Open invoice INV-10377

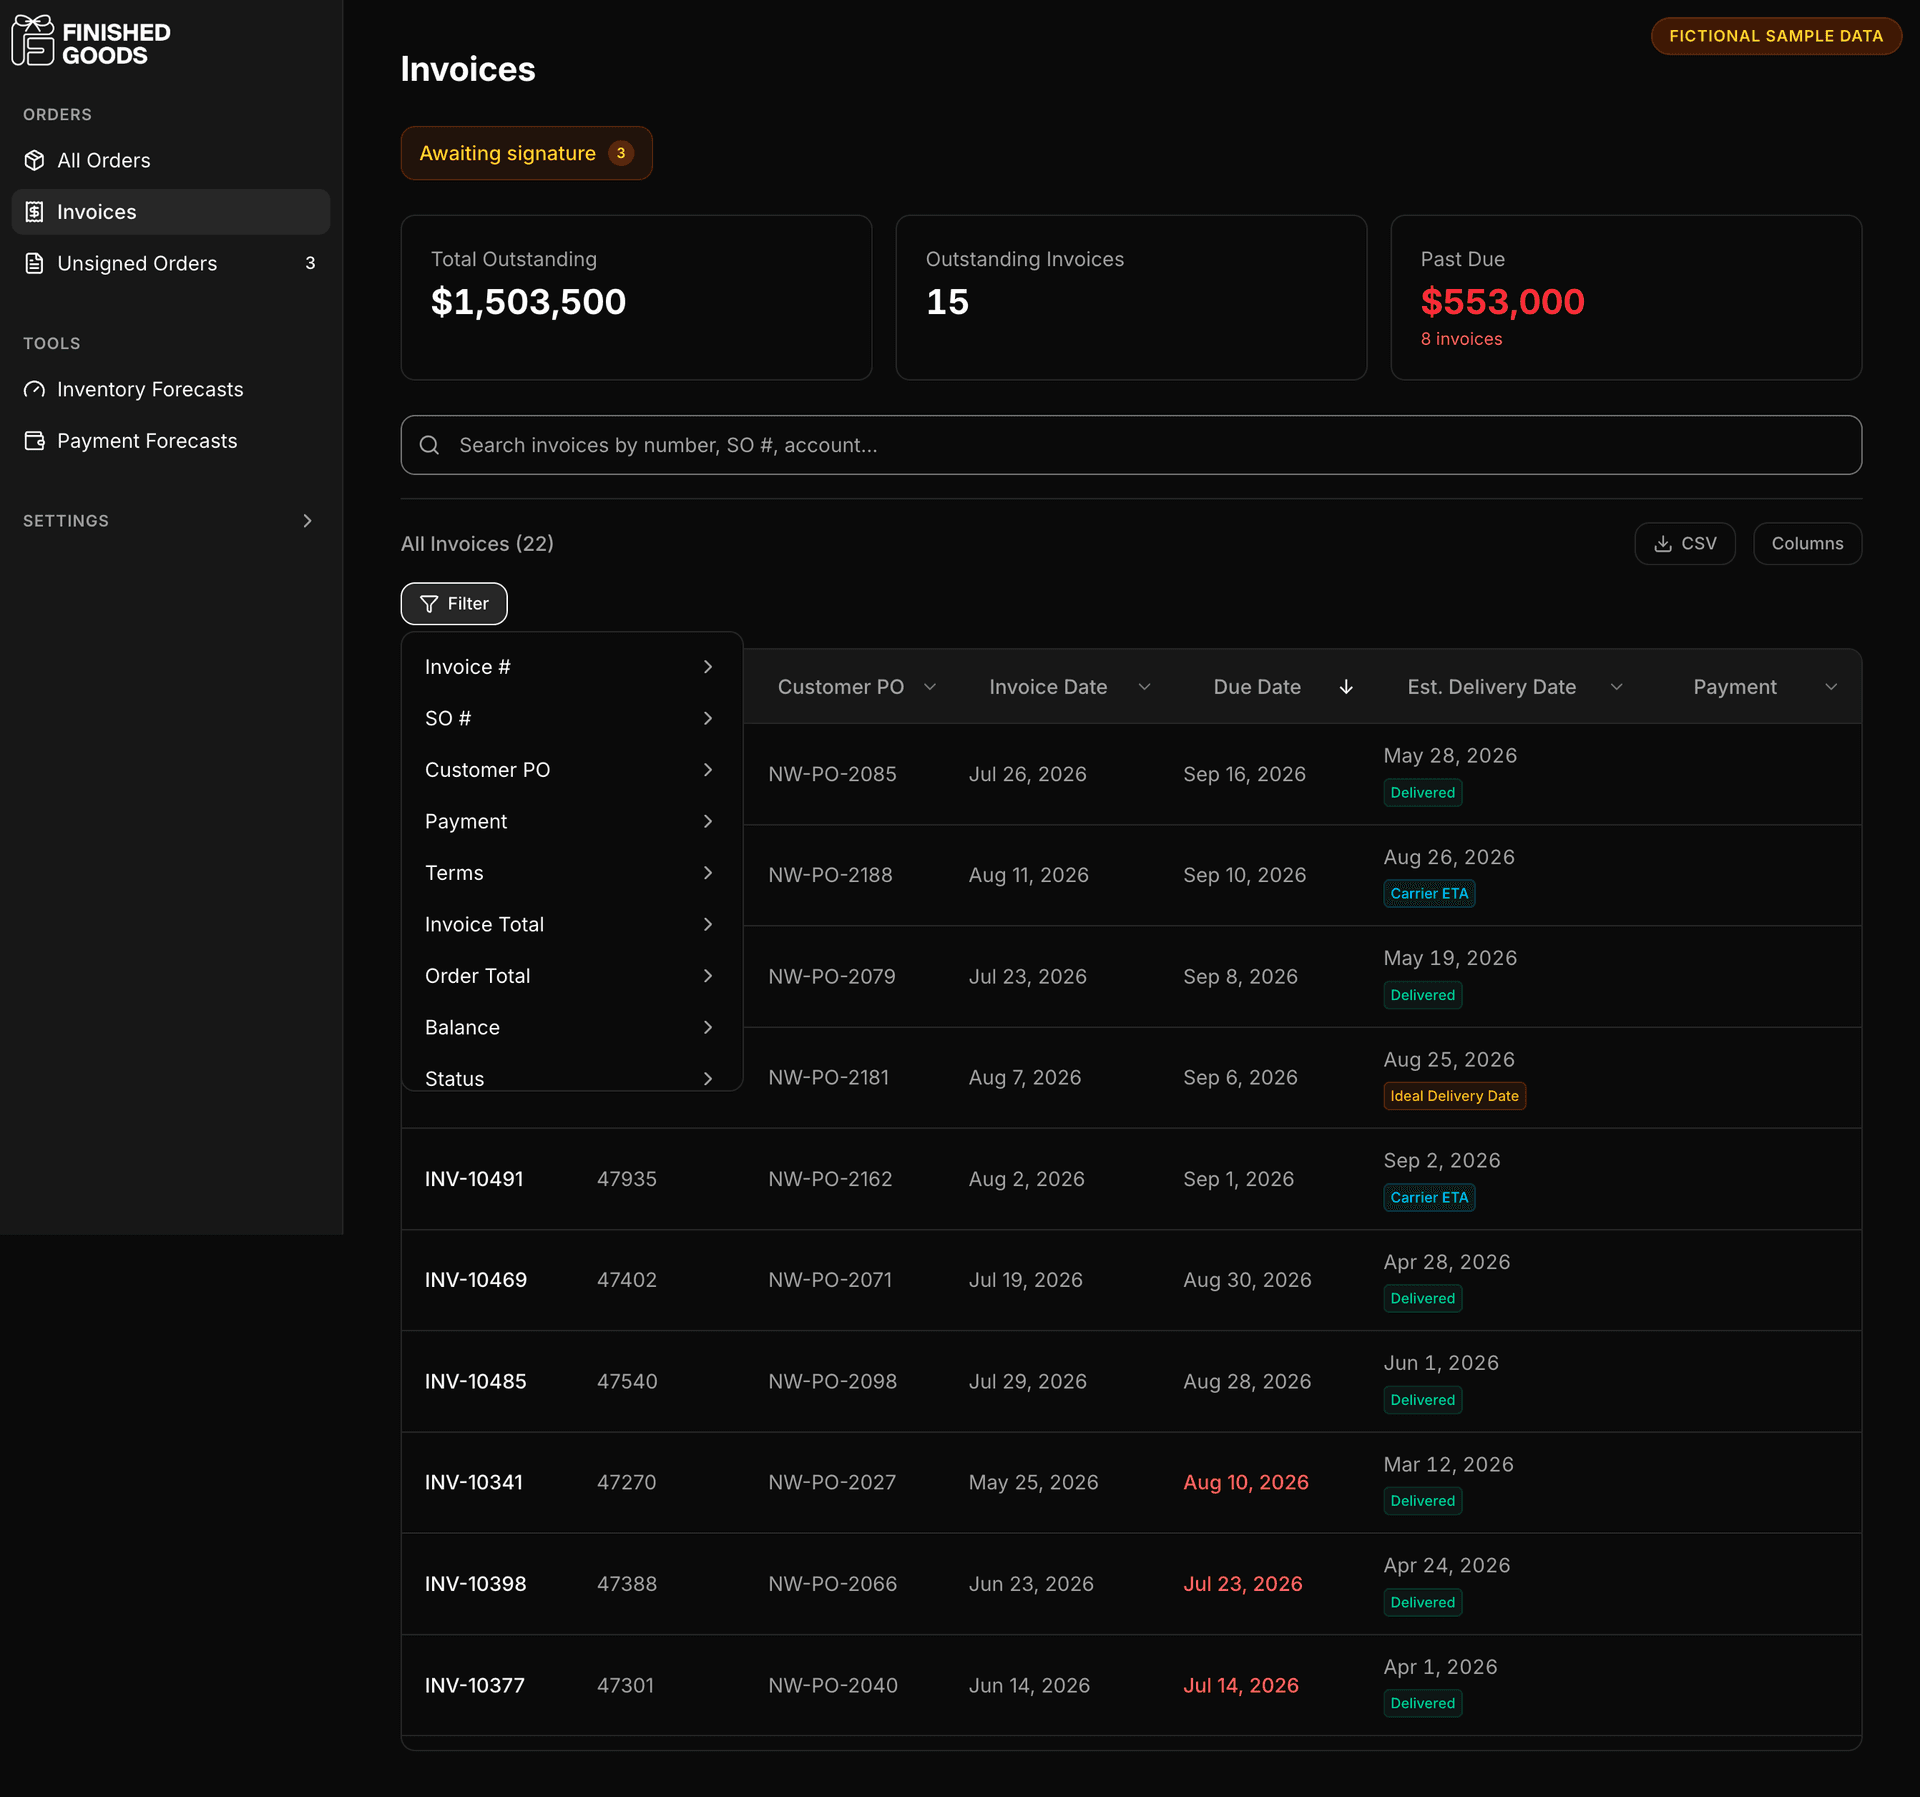click(475, 1685)
